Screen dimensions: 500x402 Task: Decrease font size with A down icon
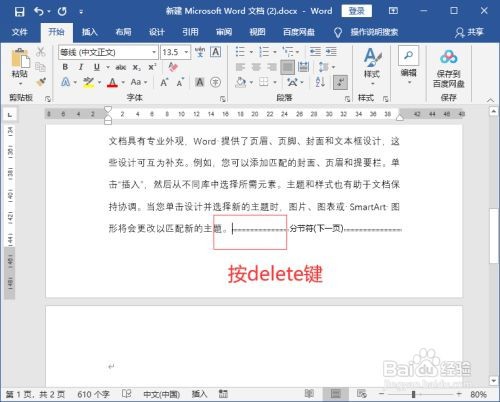(180, 82)
